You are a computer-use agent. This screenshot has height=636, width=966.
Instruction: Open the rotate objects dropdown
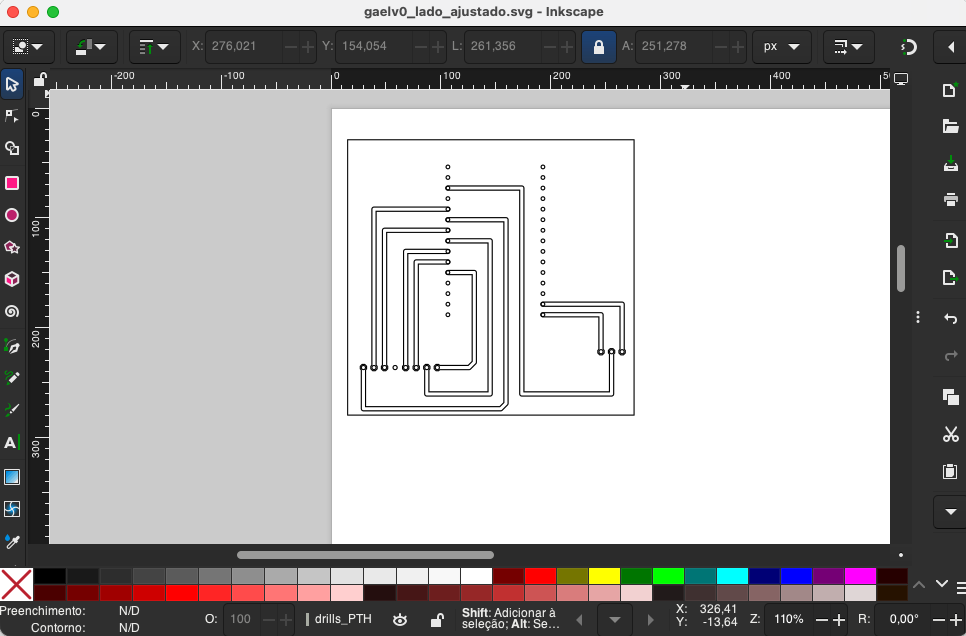[92, 47]
